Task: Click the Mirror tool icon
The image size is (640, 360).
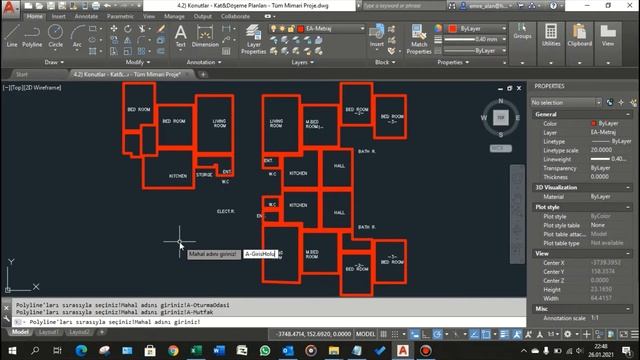Action: click(x=128, y=40)
